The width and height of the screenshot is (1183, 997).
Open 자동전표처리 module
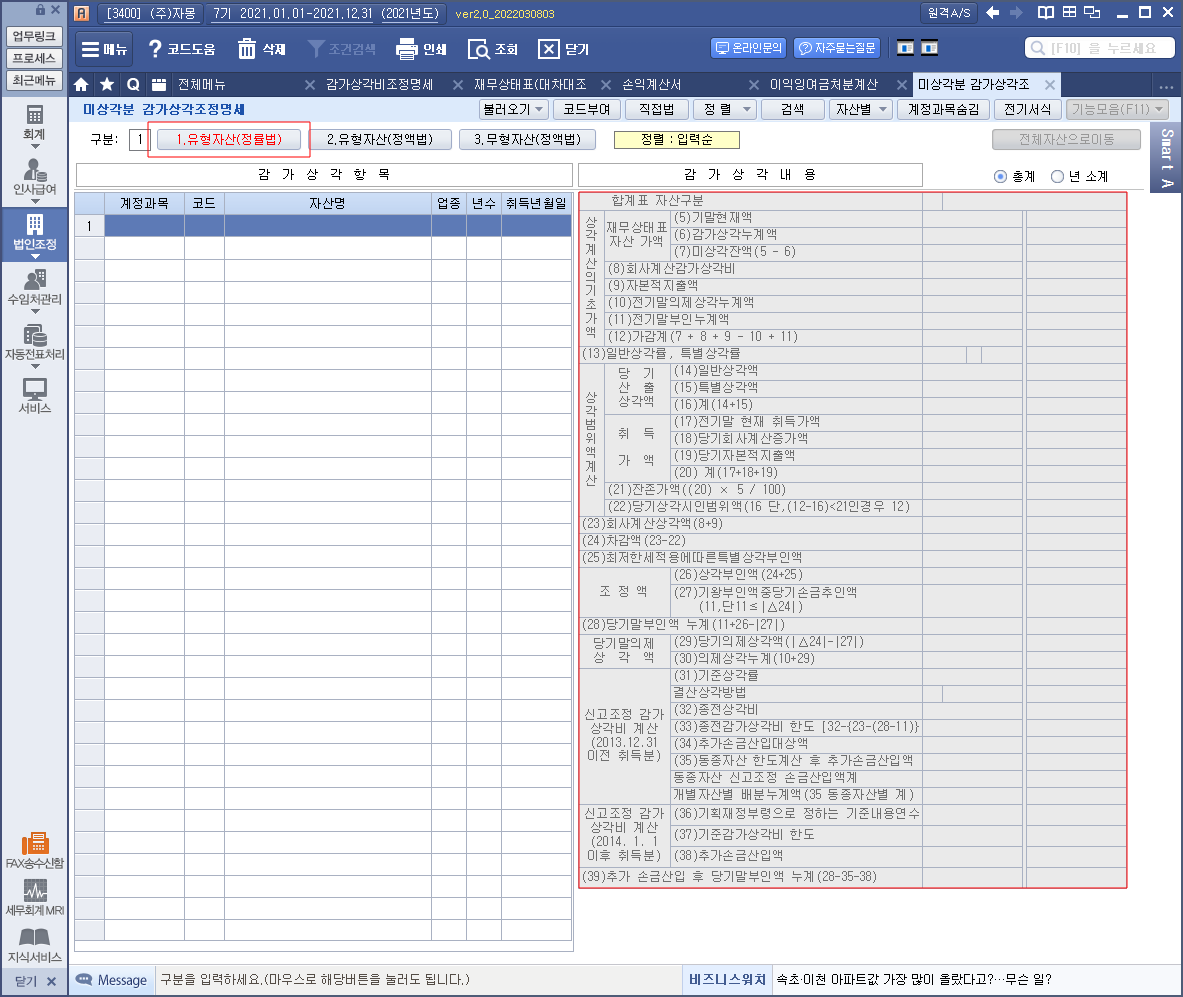[x=34, y=343]
